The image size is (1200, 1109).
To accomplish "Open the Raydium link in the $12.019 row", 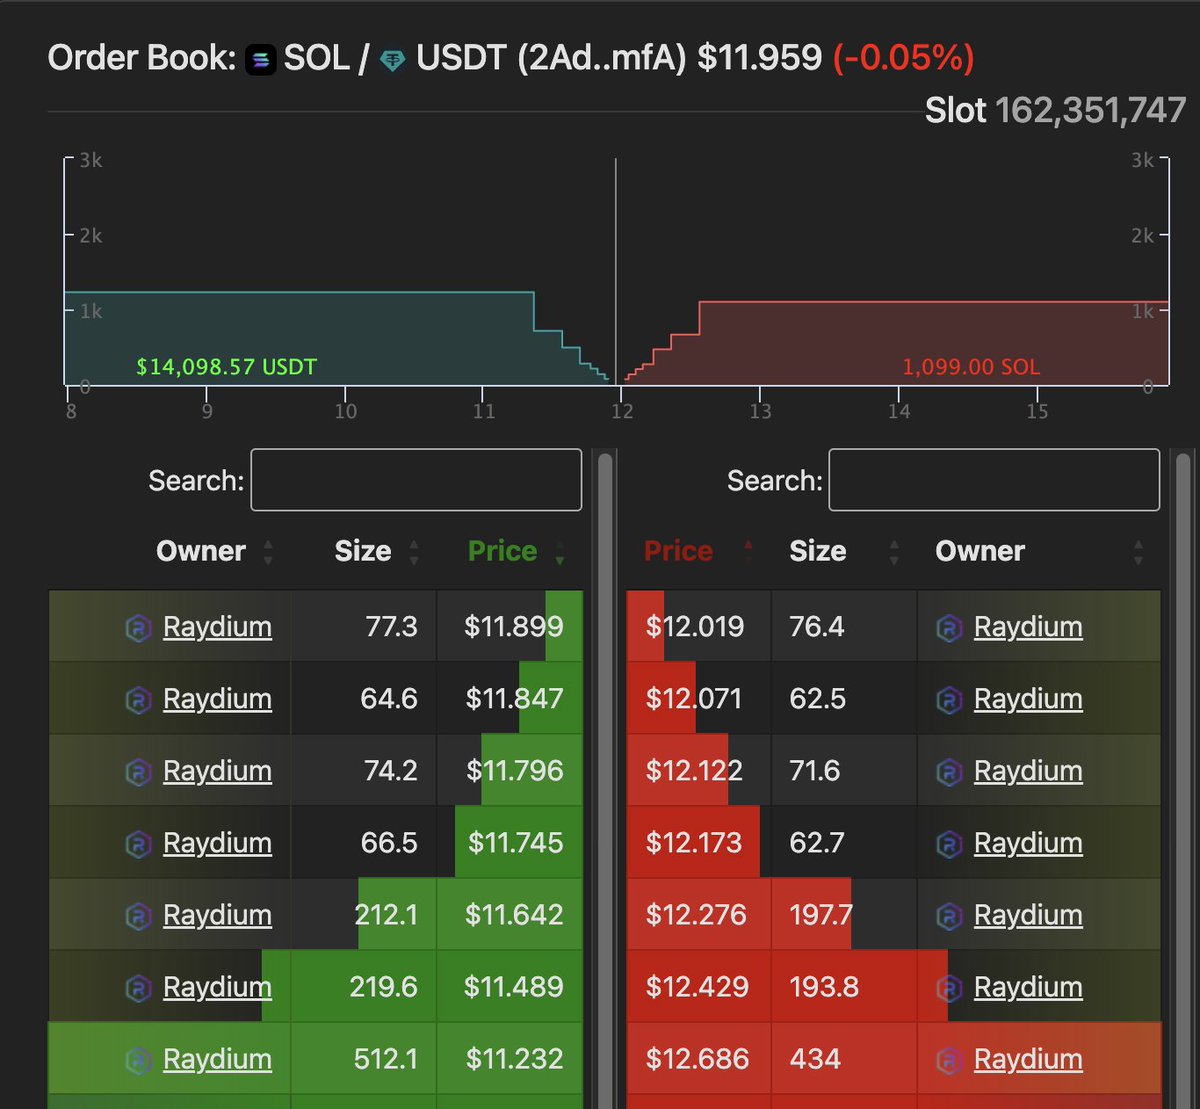I will tap(1028, 627).
